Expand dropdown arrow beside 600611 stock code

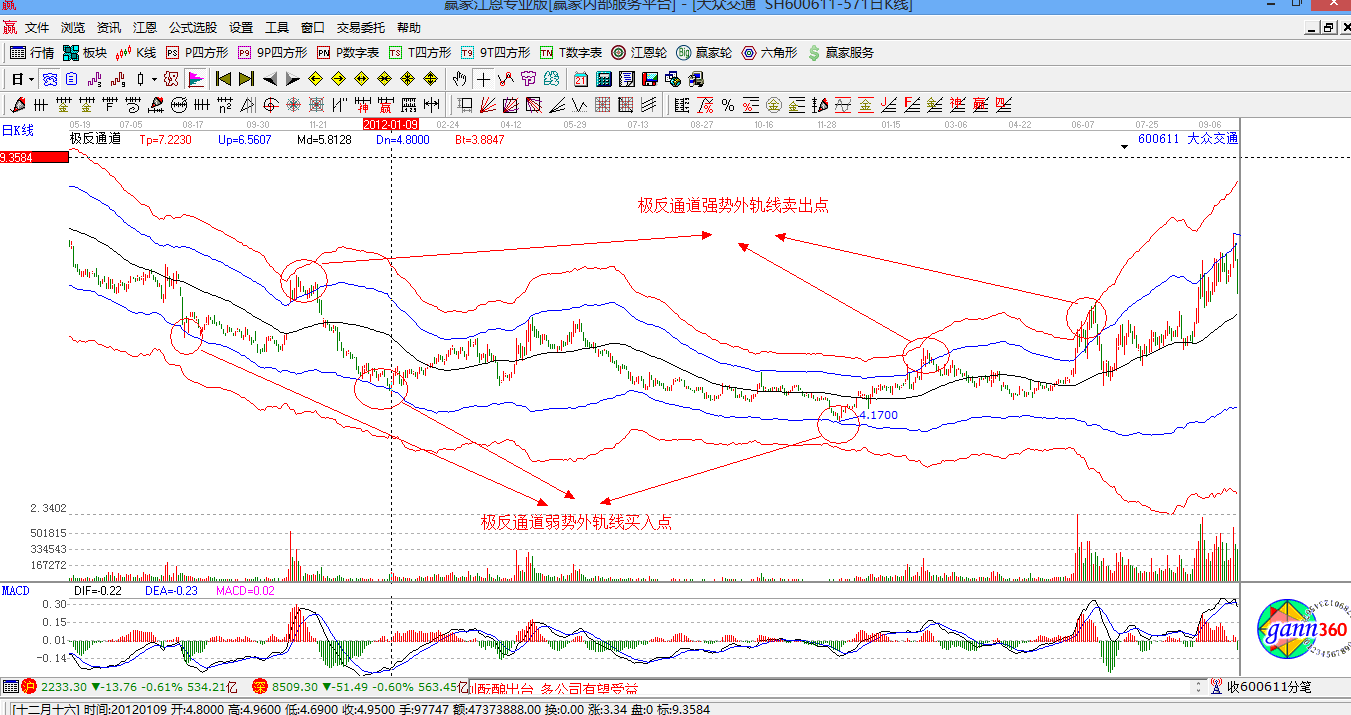pyautogui.click(x=1125, y=146)
